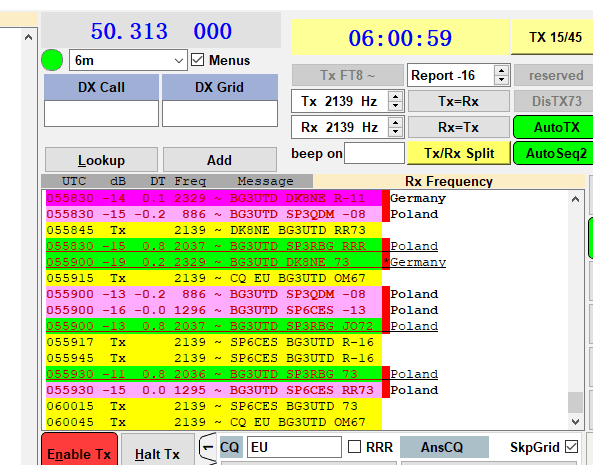The height and width of the screenshot is (465, 593).
Task: Increase the Rx frequency using up arrow
Action: pyautogui.click(x=395, y=122)
